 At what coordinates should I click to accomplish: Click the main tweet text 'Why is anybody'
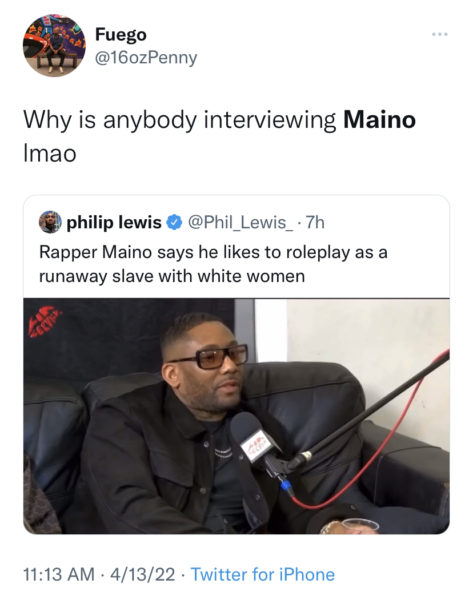(x=110, y=121)
